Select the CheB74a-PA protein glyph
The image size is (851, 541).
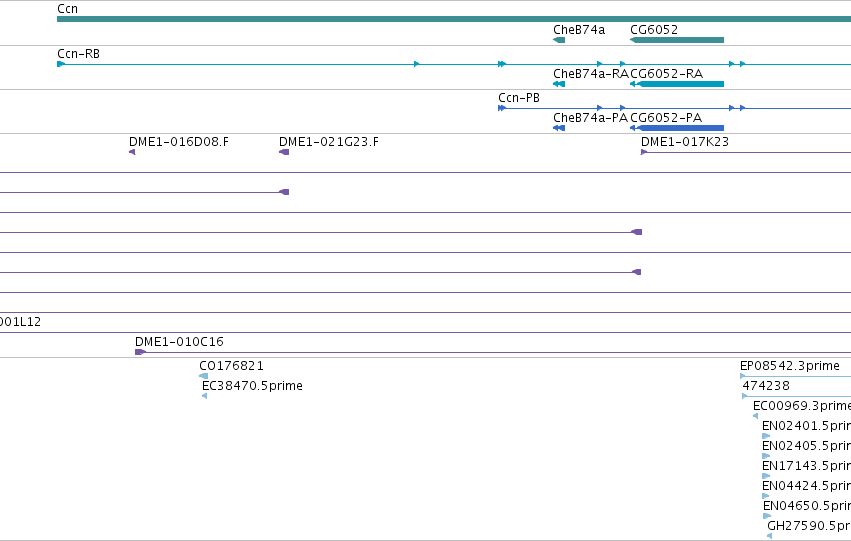coord(559,128)
